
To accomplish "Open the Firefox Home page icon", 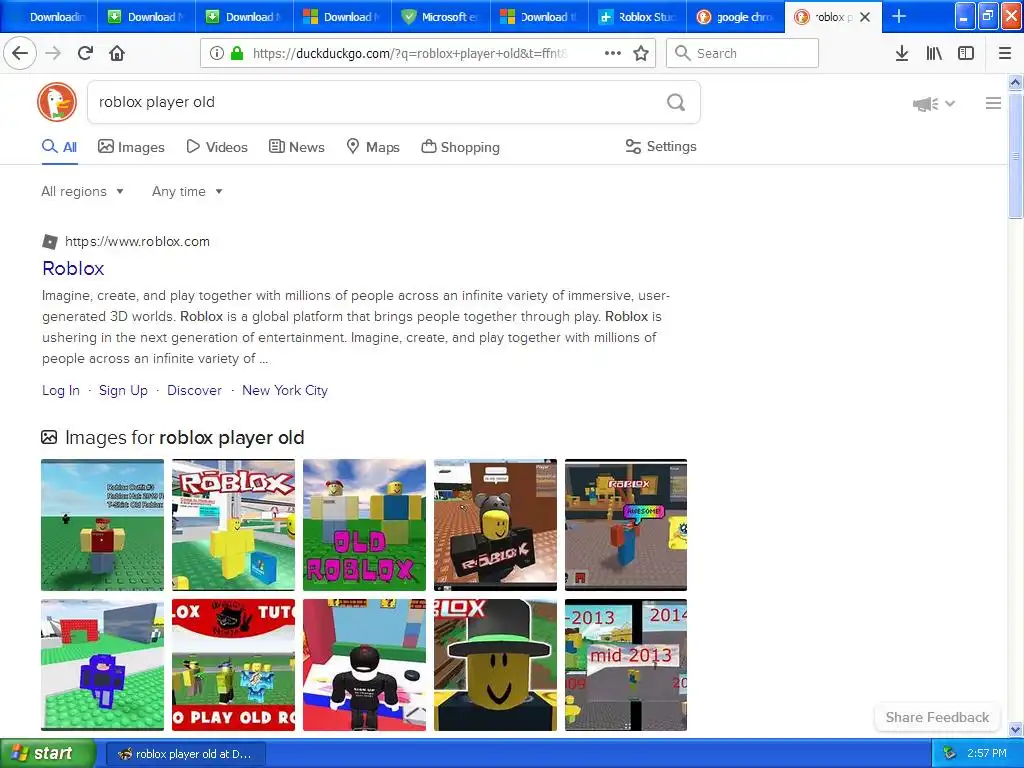I will [117, 53].
